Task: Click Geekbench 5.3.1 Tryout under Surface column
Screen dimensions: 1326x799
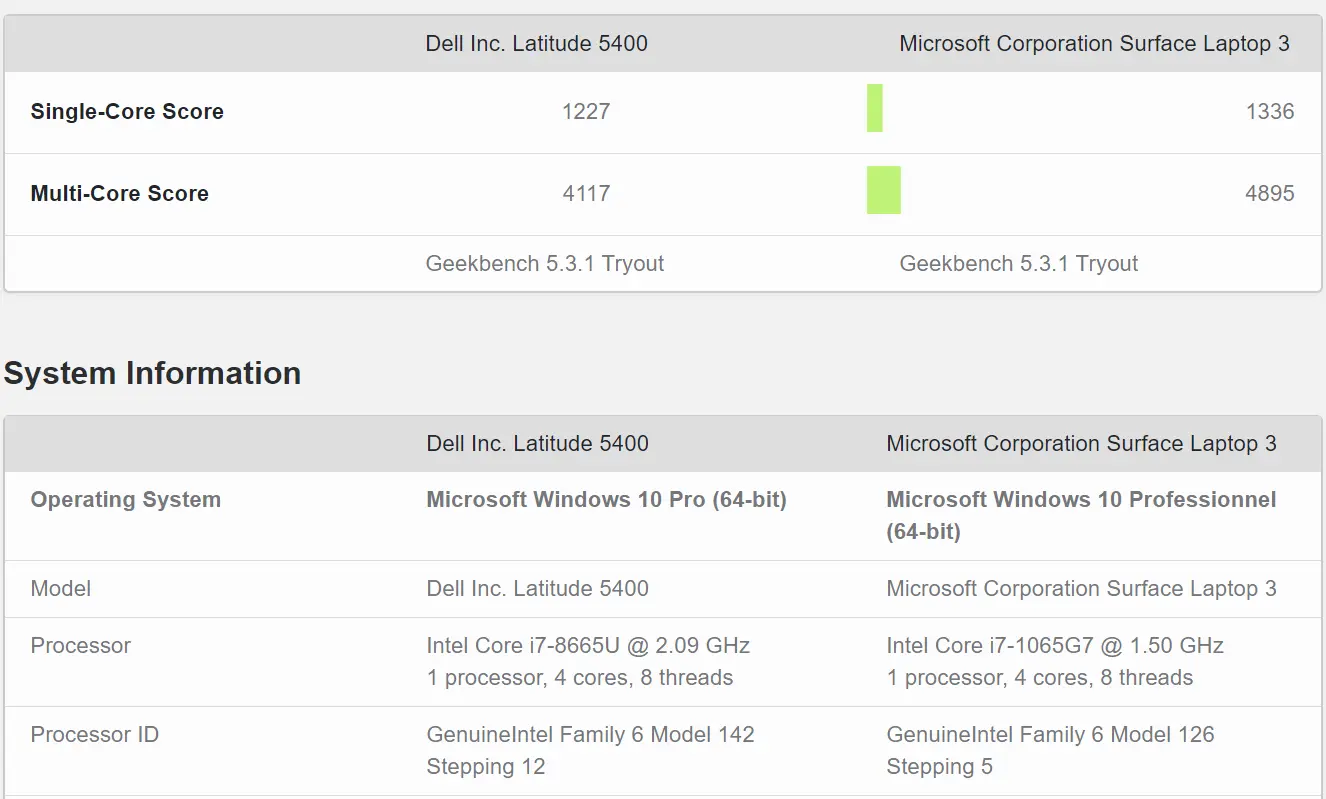Action: click(1019, 263)
